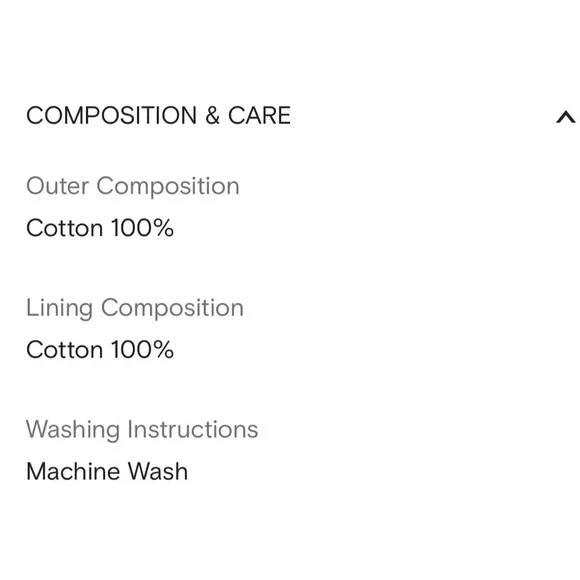
Task: Click the COMPOSITION & CARE heading
Action: tap(158, 115)
